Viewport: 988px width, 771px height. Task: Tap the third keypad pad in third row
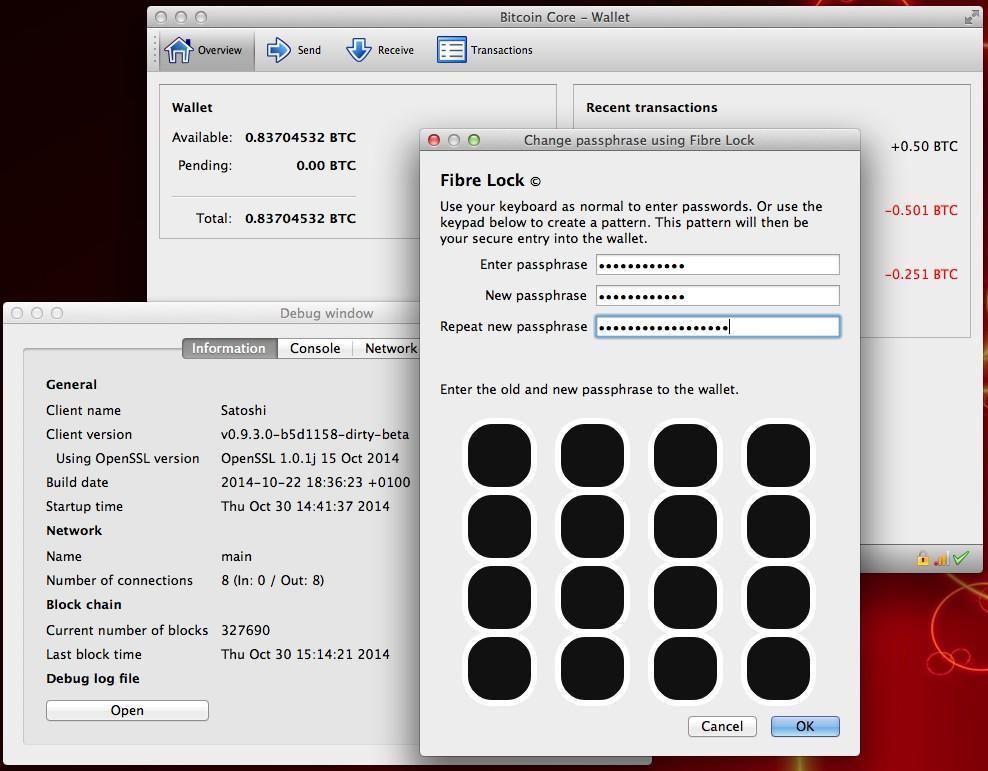pyautogui.click(x=686, y=597)
